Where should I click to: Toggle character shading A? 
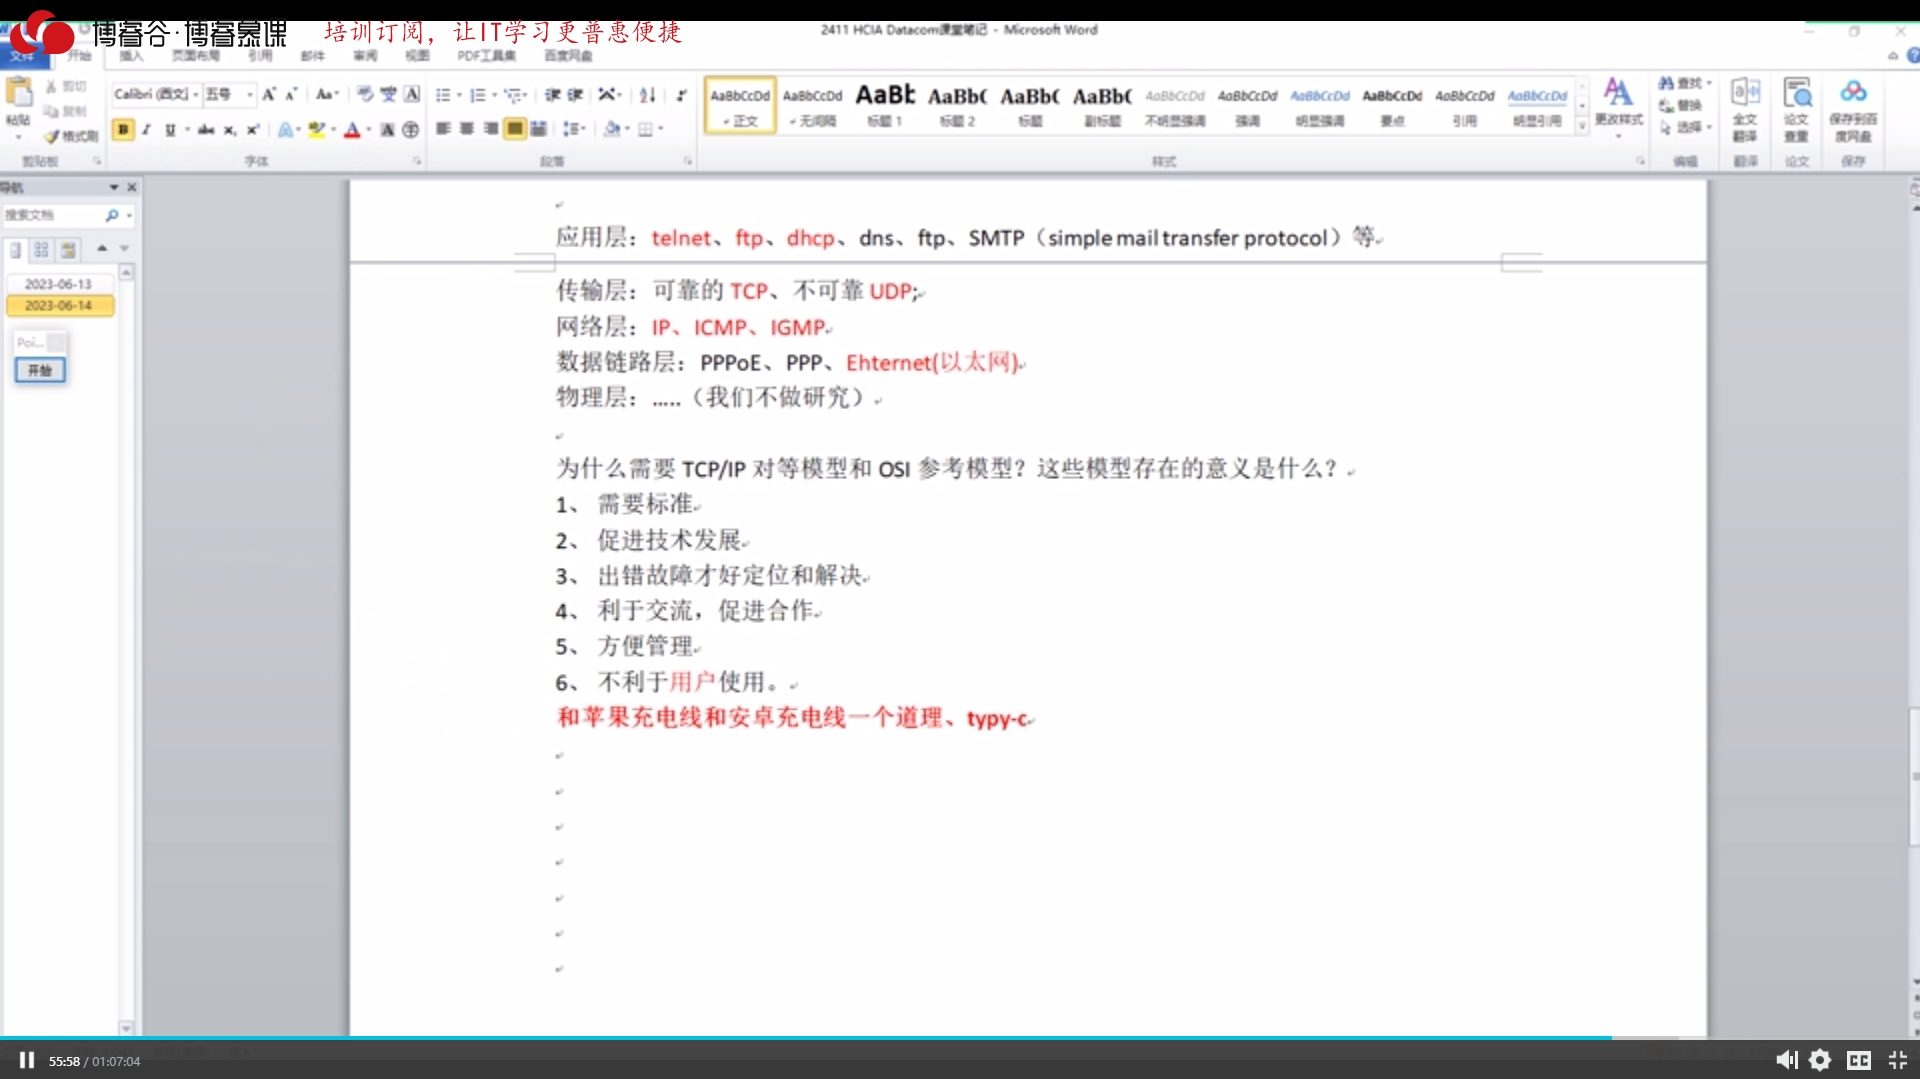(x=387, y=130)
